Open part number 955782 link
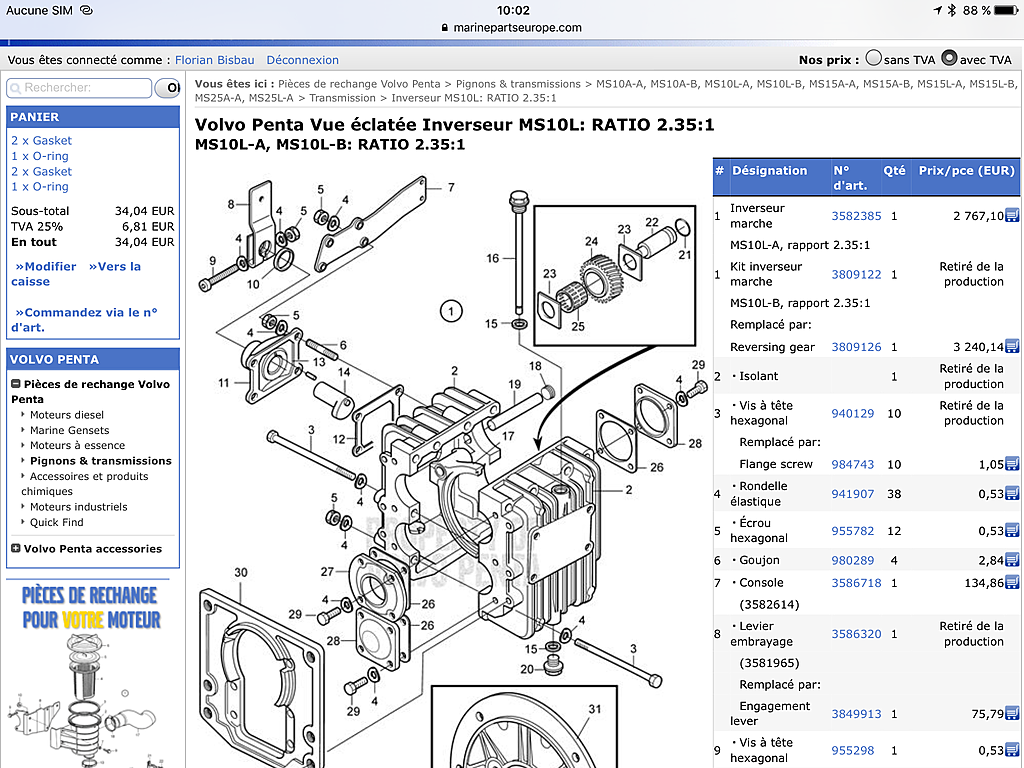Viewport: 1024px width, 768px height. click(x=852, y=531)
